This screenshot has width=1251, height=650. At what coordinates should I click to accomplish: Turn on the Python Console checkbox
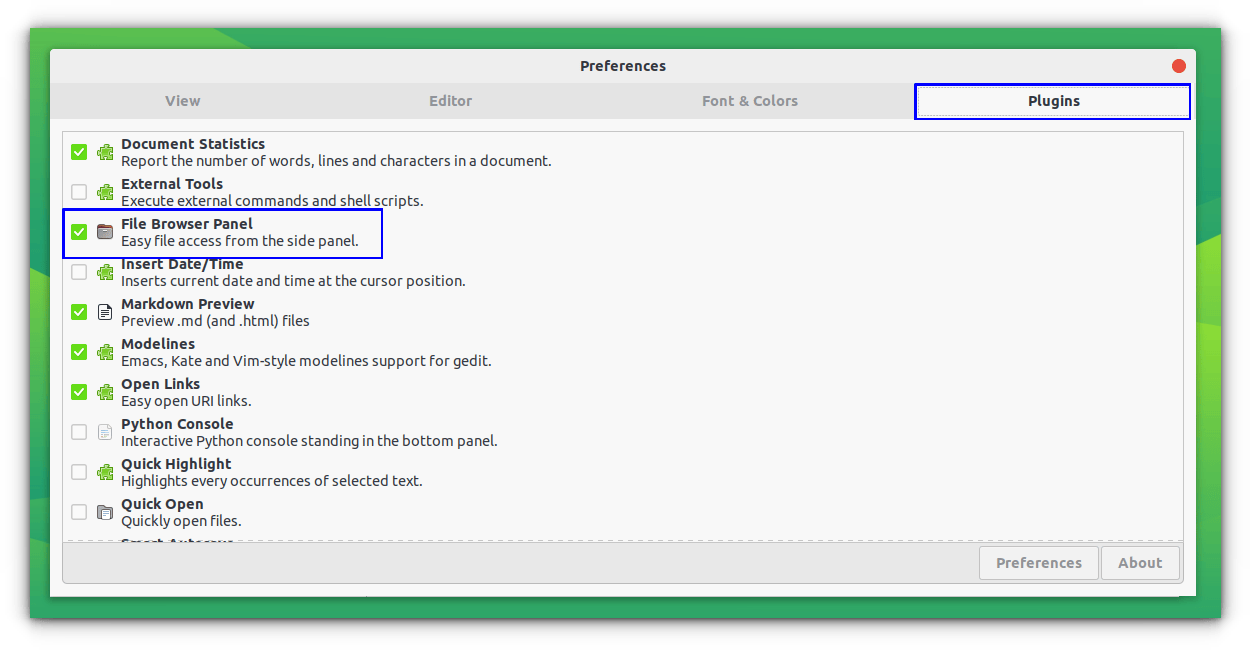click(79, 432)
